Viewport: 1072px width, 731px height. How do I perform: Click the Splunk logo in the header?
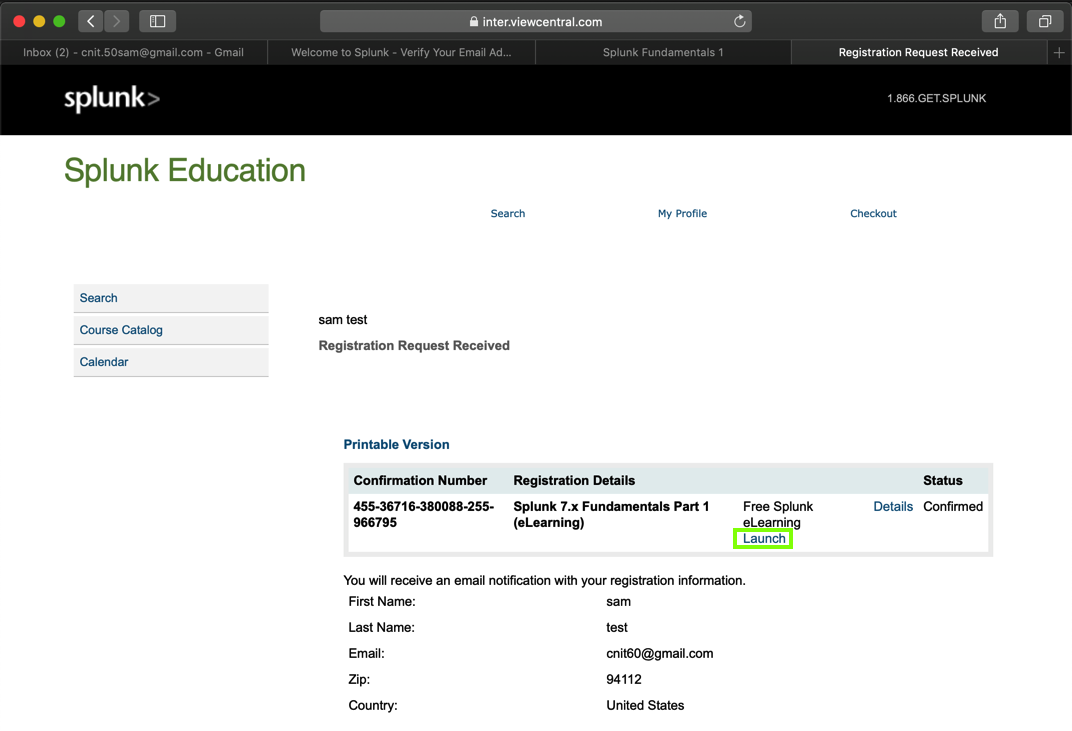click(112, 99)
